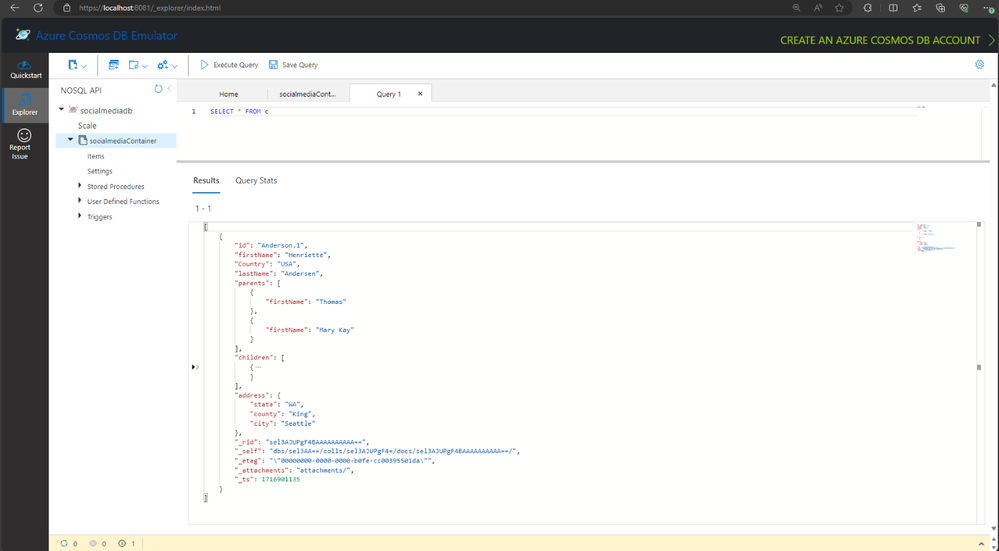Viewport: 999px width, 551px height.
Task: Open the New SQL Query toolbar icon
Action: [113, 65]
